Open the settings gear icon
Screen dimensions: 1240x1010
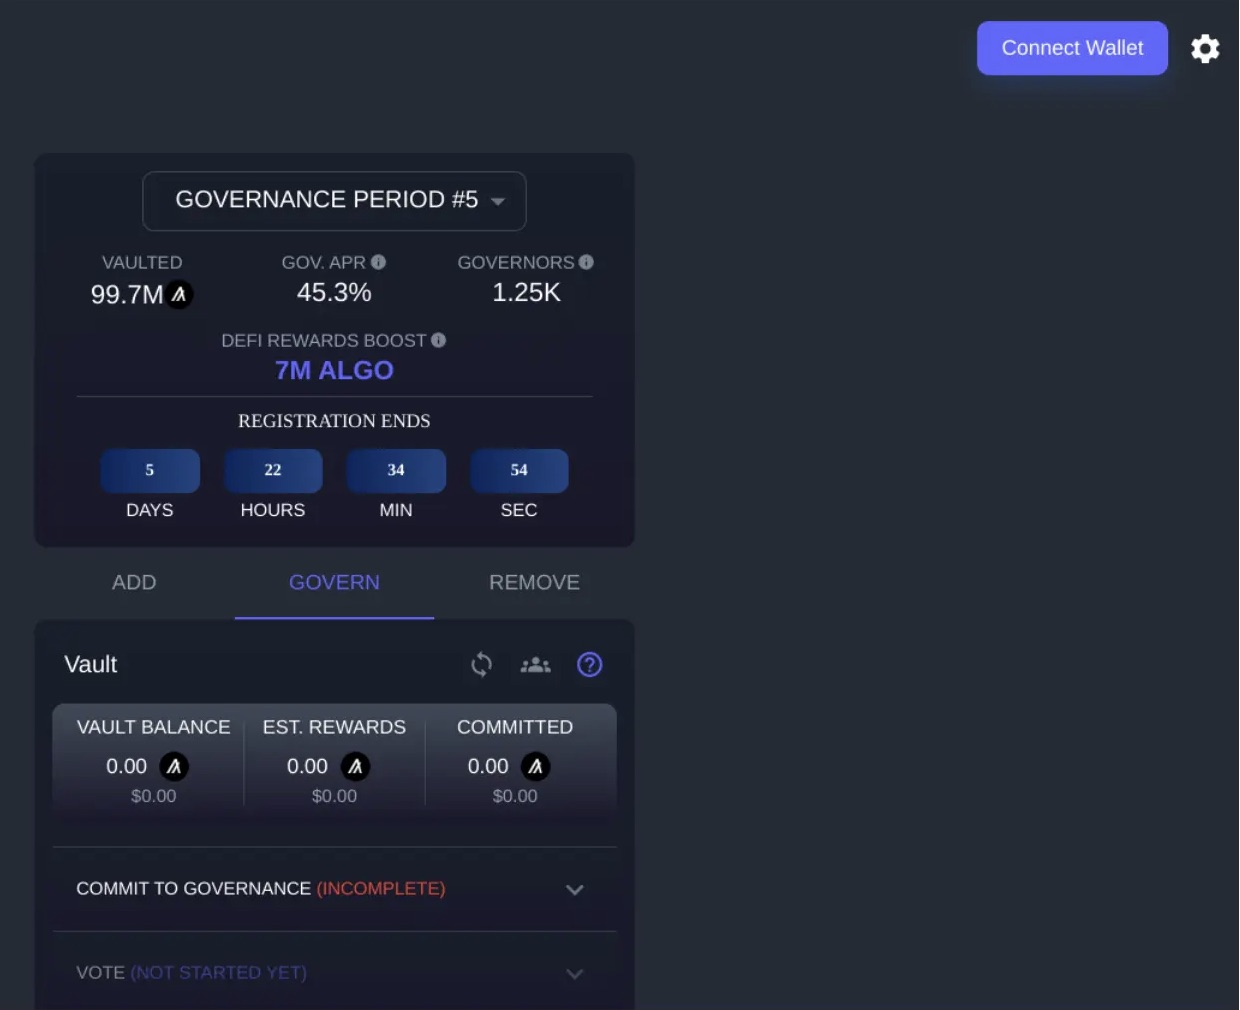(1205, 48)
